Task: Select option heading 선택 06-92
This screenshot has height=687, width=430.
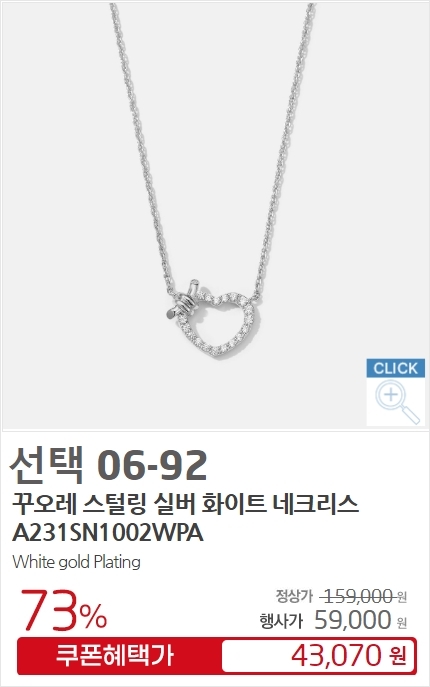Action: [x=108, y=465]
